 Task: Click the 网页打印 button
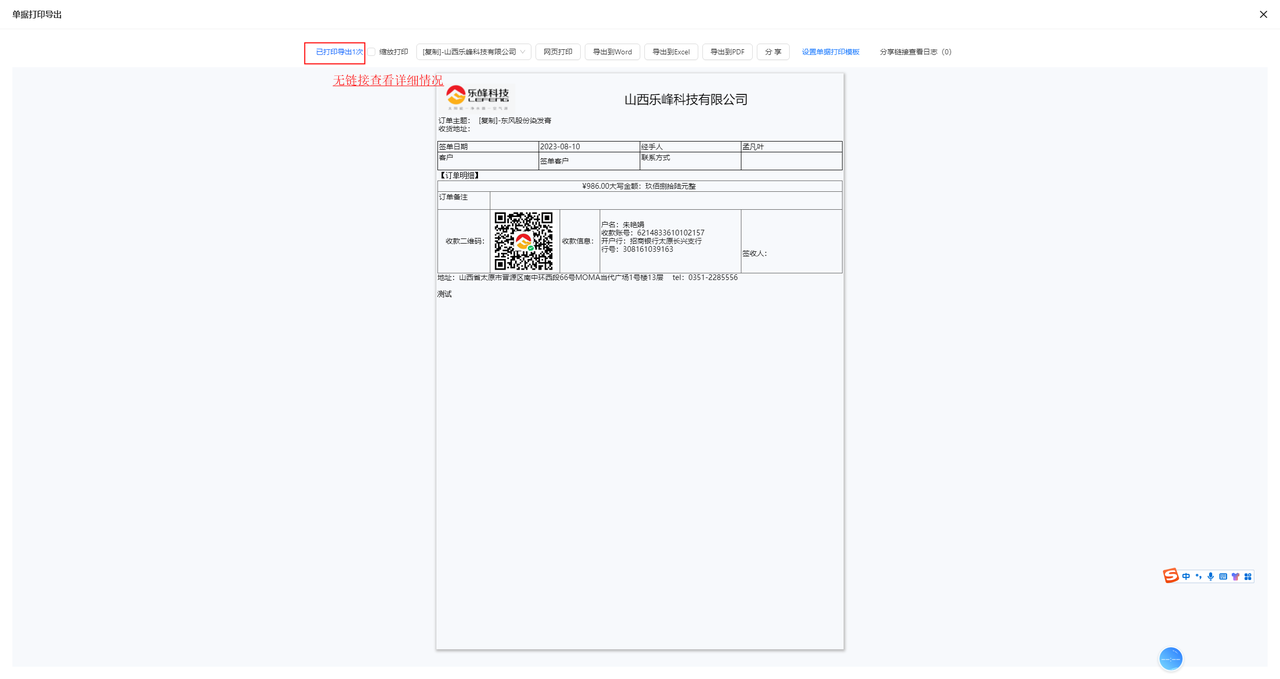(558, 52)
